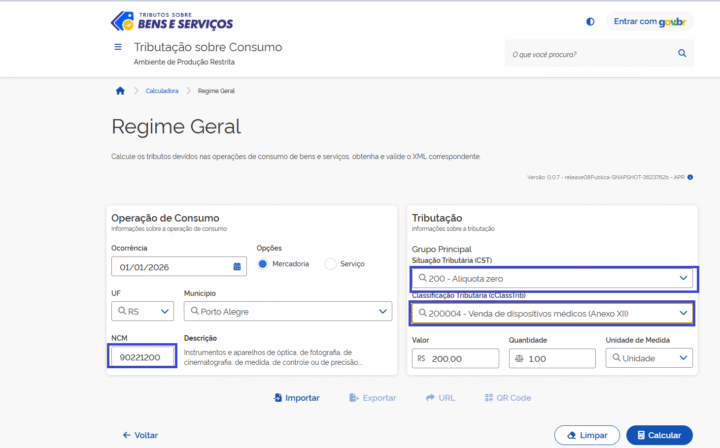The width and height of the screenshot is (720, 448).
Task: Expand the UF state dropdown
Action: pyautogui.click(x=142, y=312)
